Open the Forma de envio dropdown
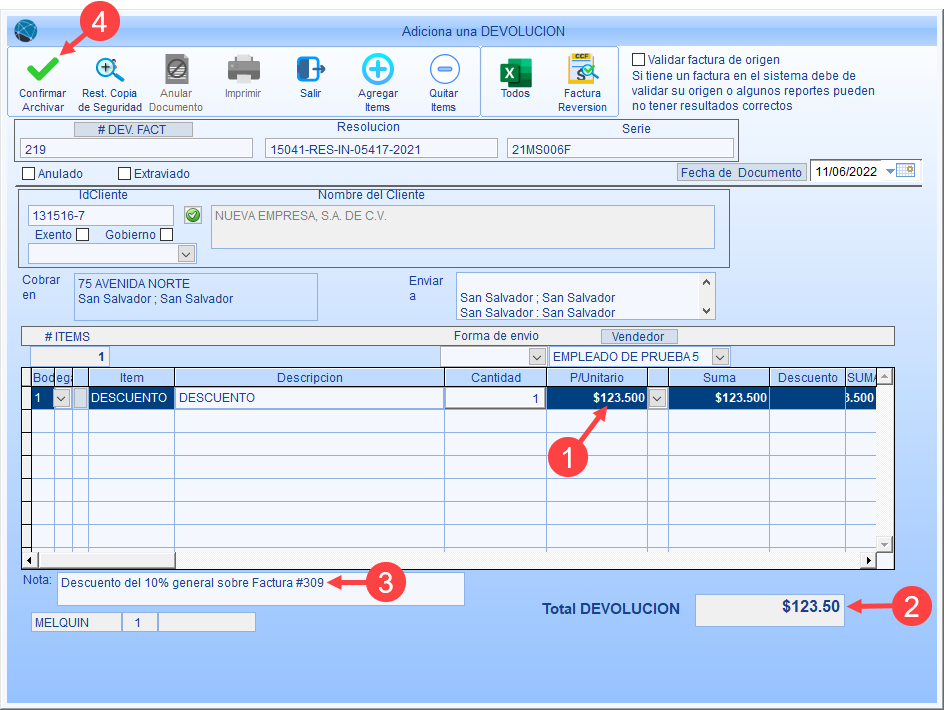 pyautogui.click(x=537, y=357)
